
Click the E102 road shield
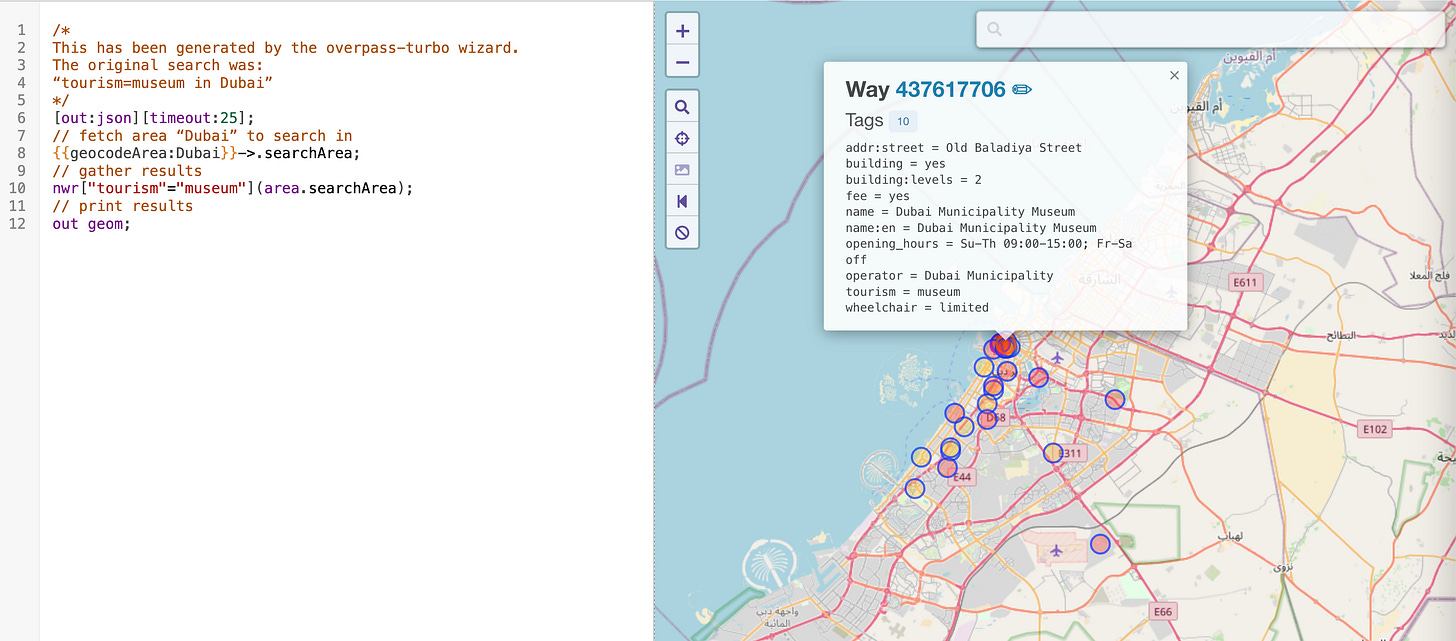pos(1376,429)
